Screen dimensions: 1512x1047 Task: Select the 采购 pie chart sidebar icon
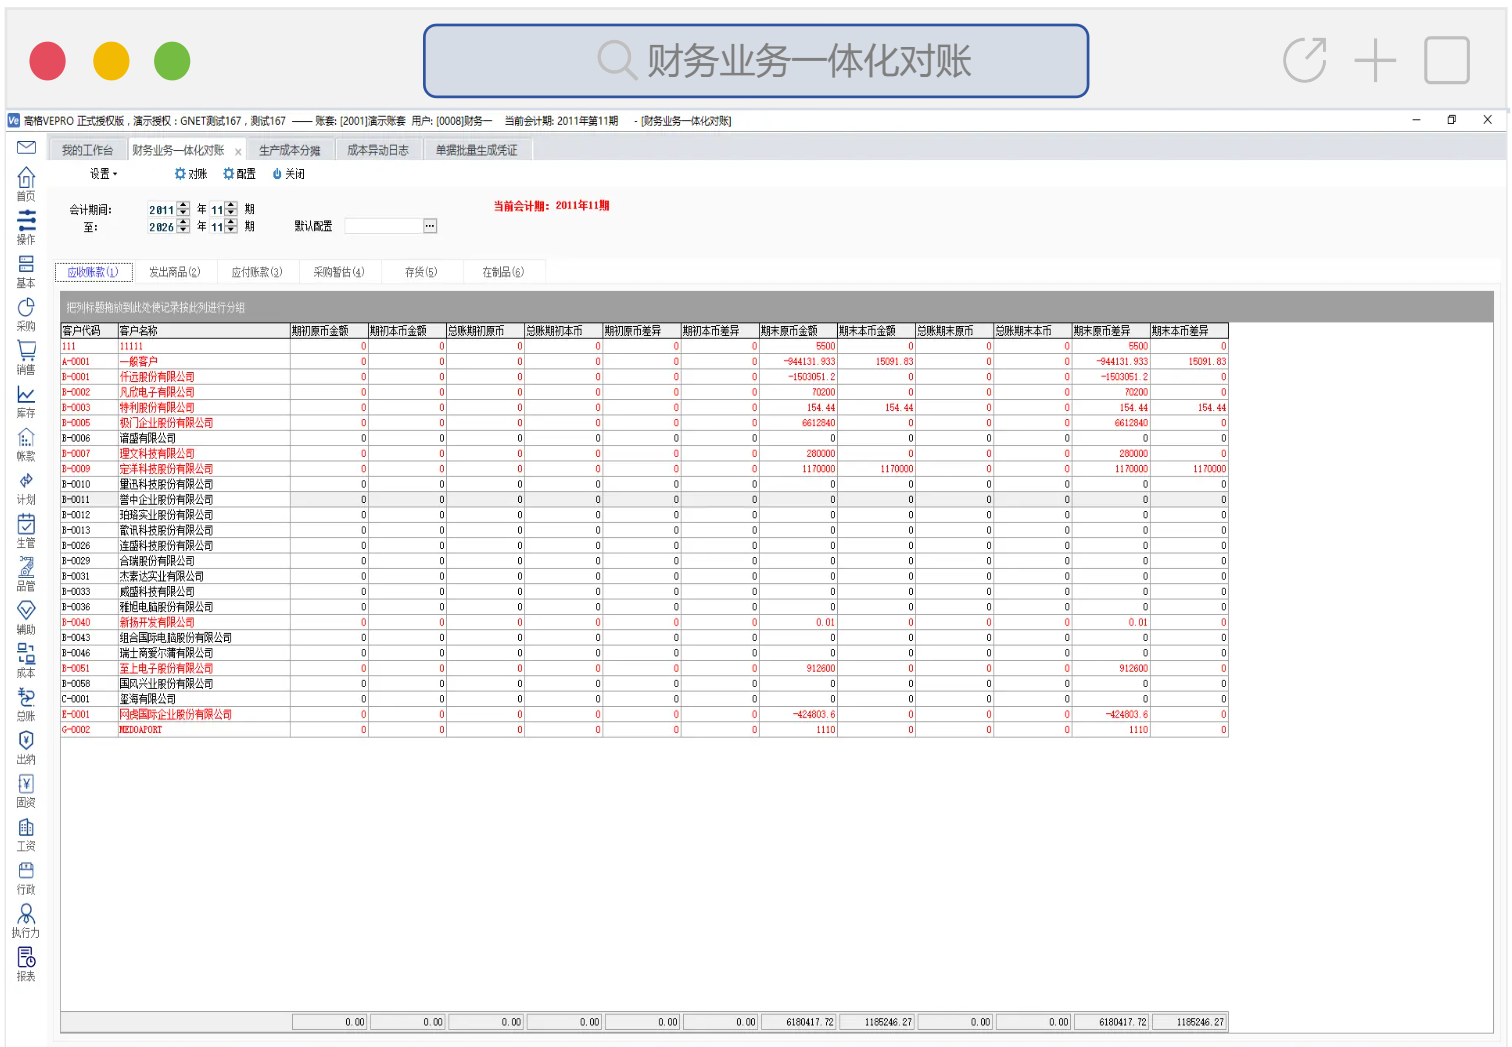click(26, 312)
